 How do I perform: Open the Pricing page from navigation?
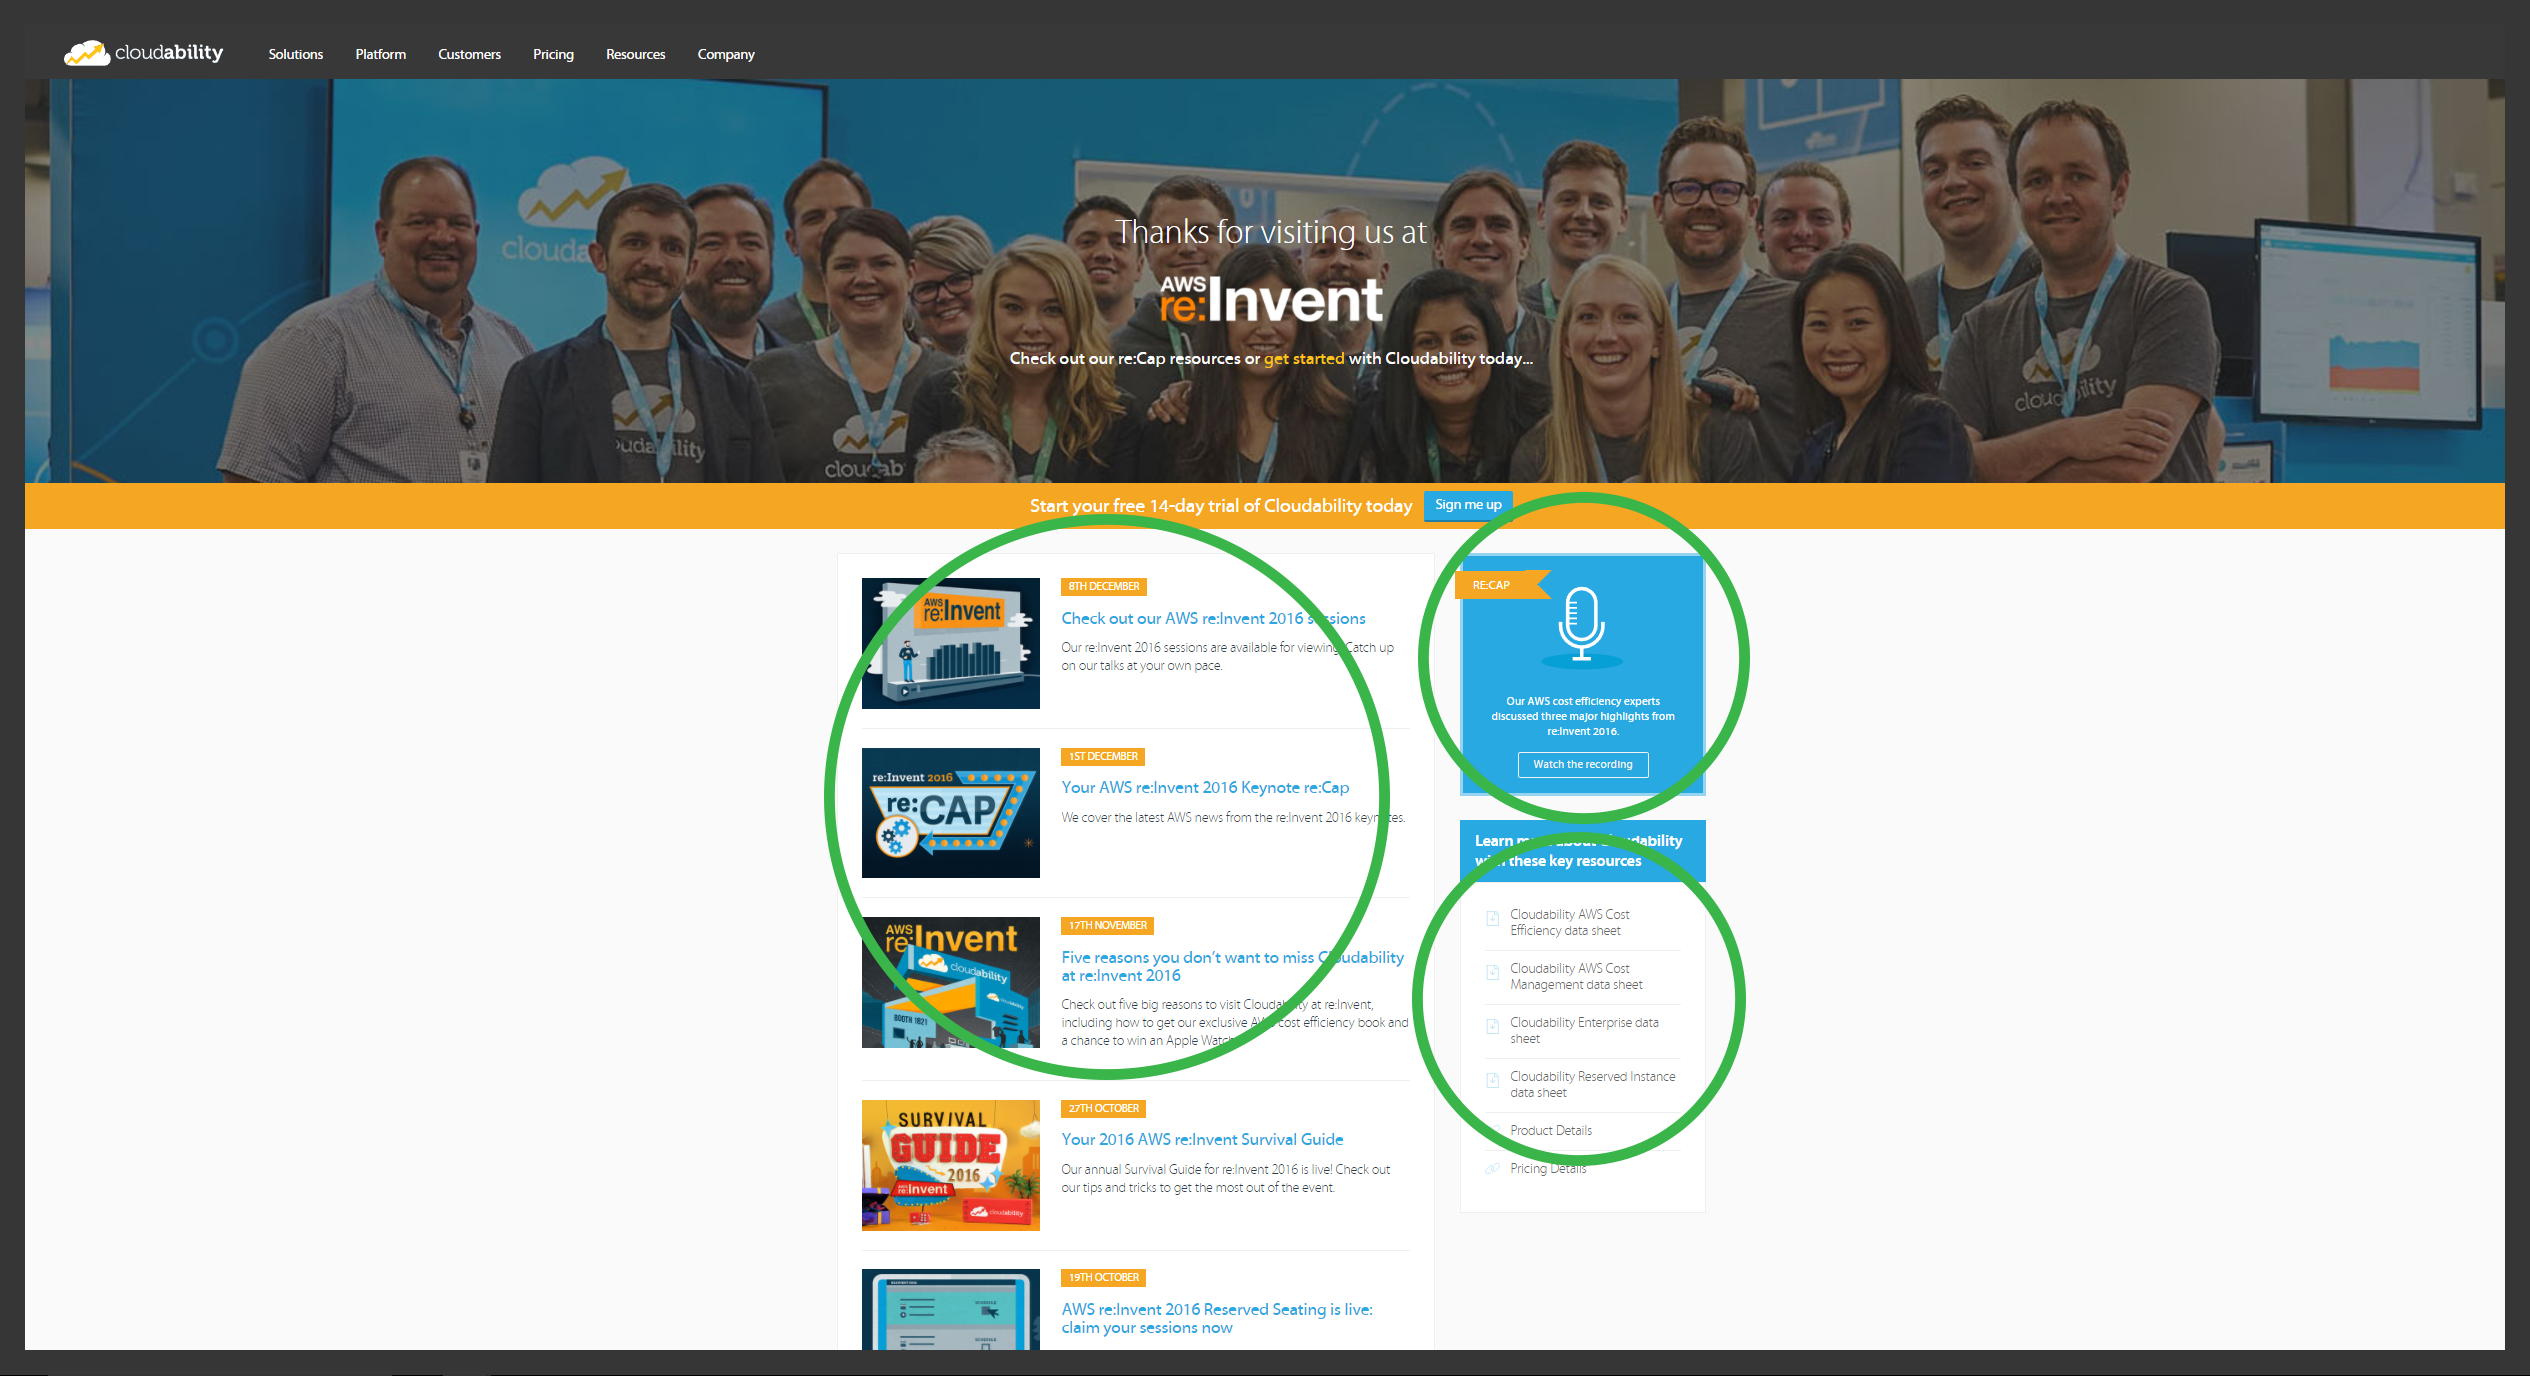click(x=553, y=54)
